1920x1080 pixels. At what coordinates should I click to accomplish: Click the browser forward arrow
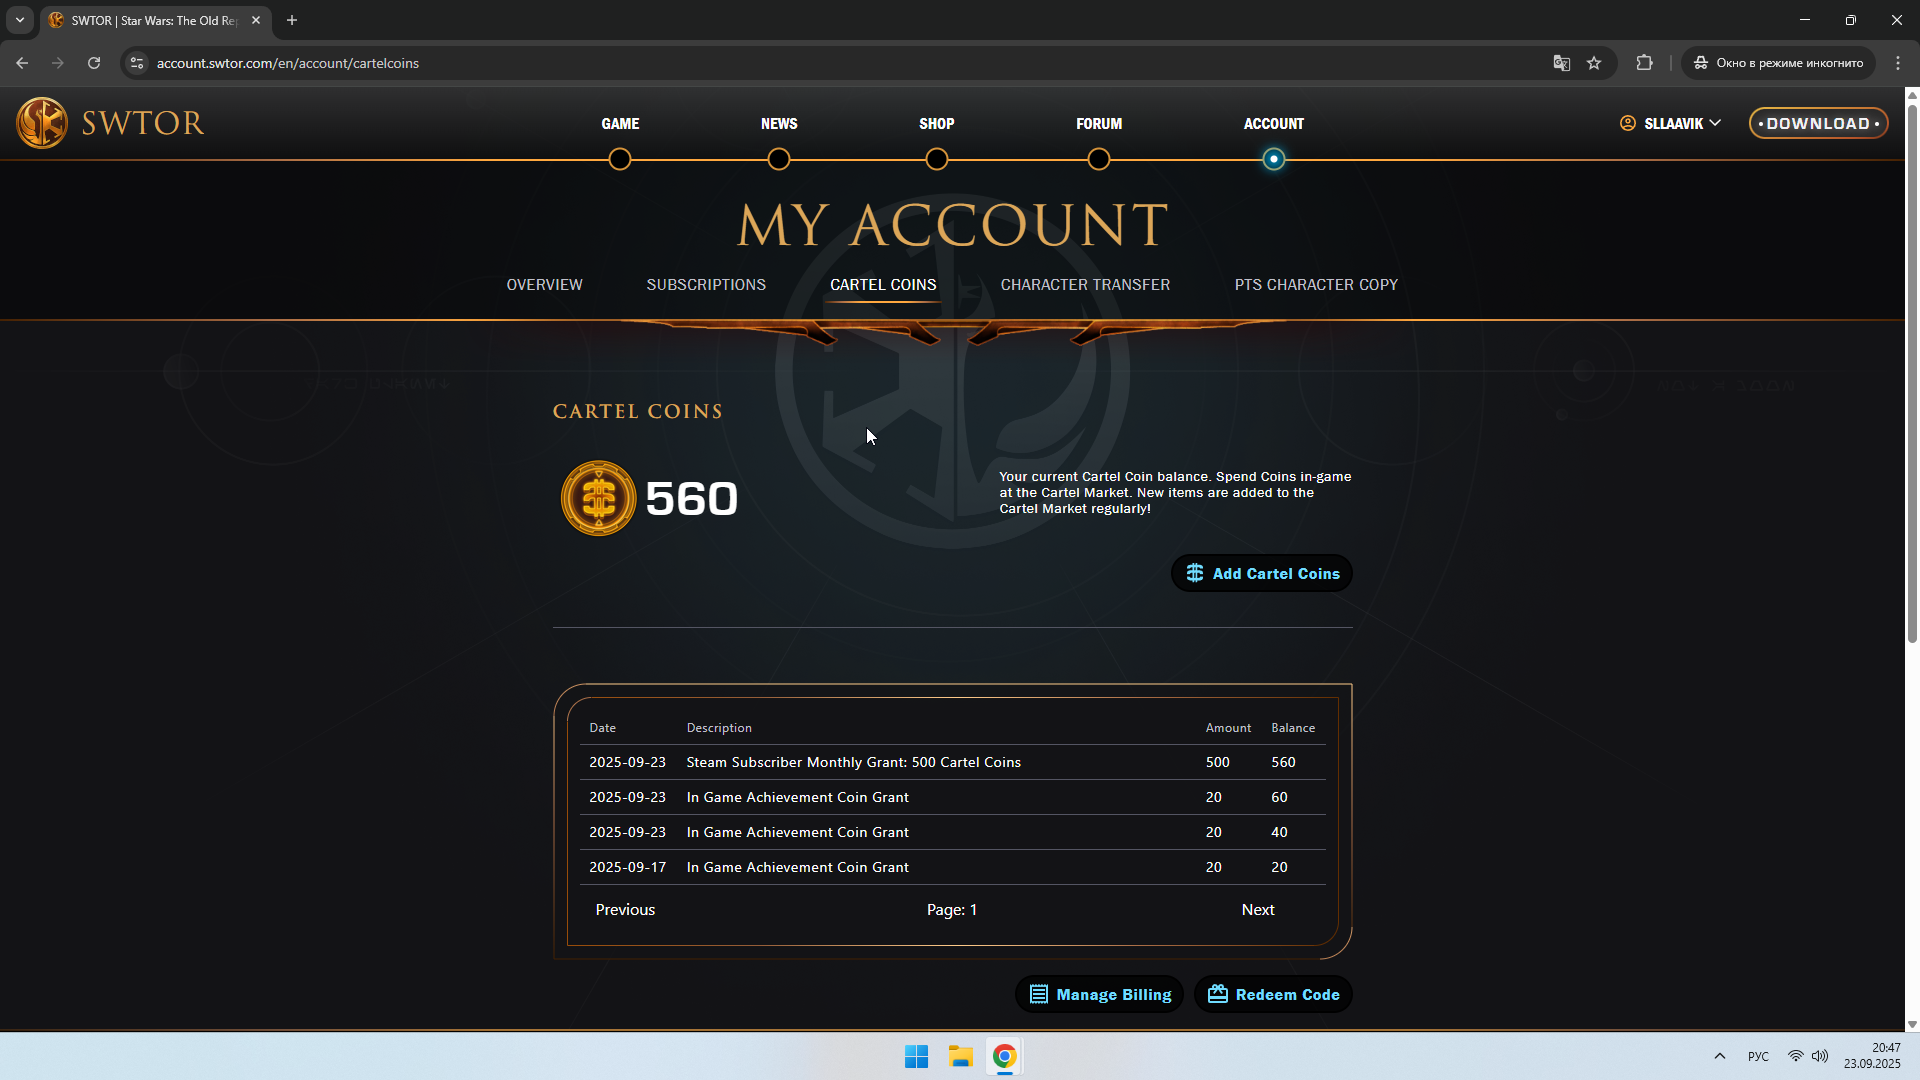click(58, 63)
